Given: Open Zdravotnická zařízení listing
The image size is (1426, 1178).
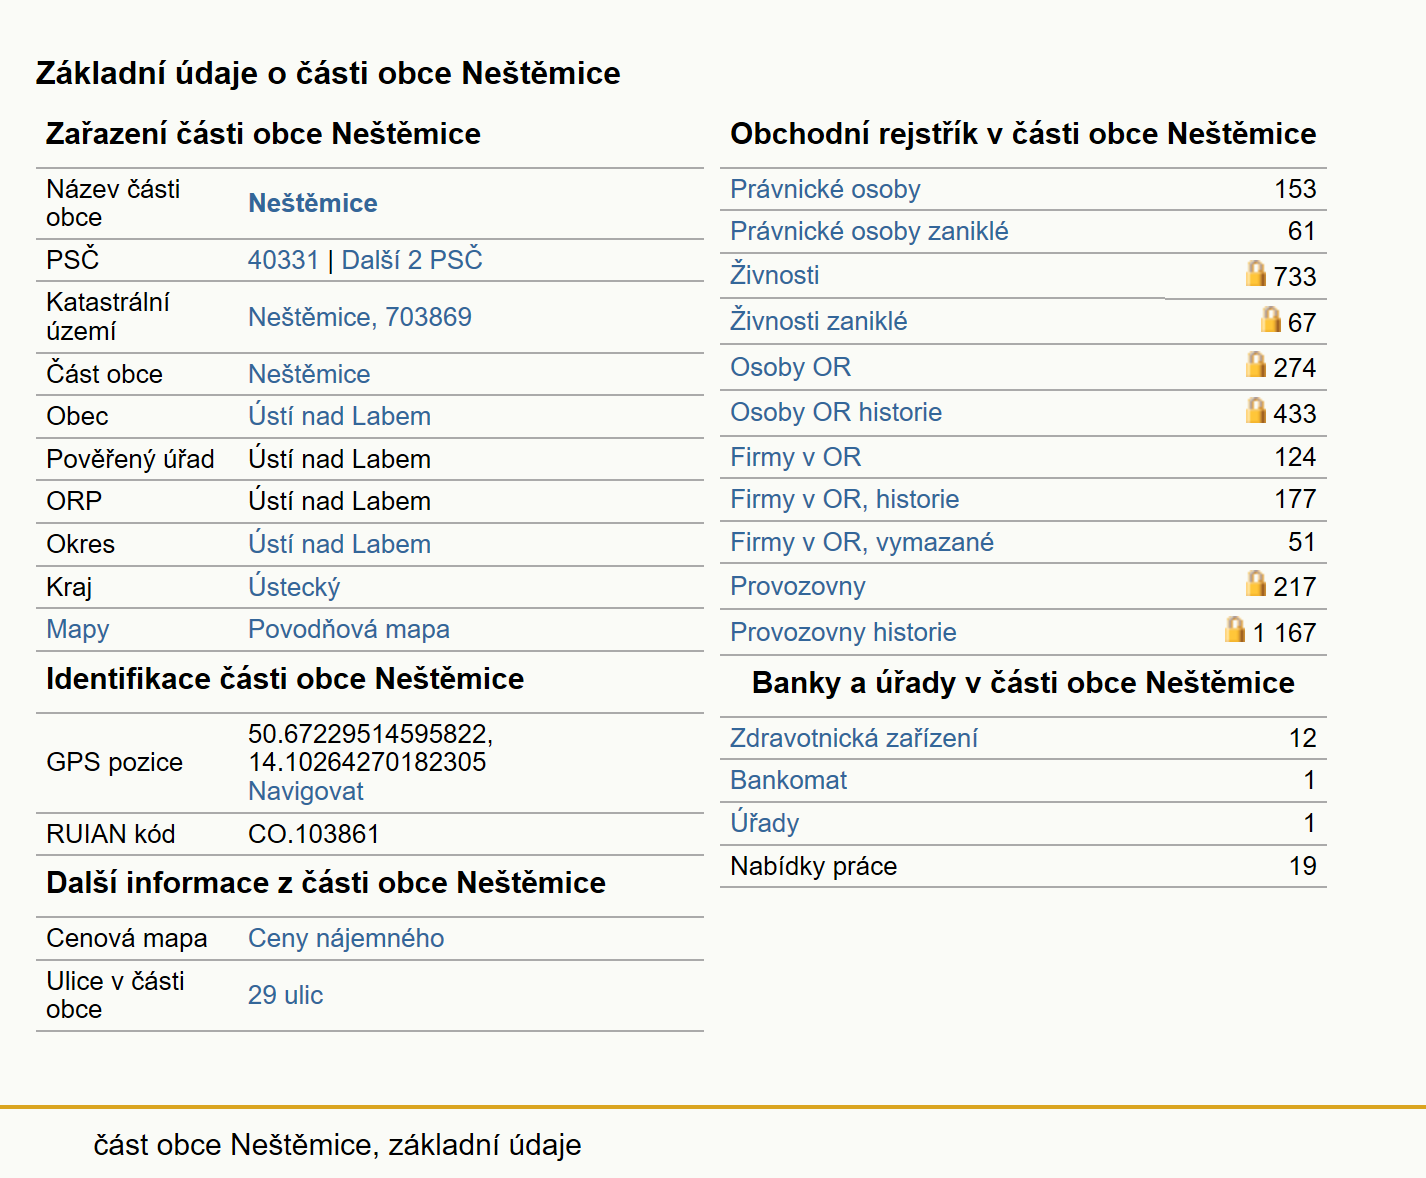Looking at the screenshot, I should point(854,738).
